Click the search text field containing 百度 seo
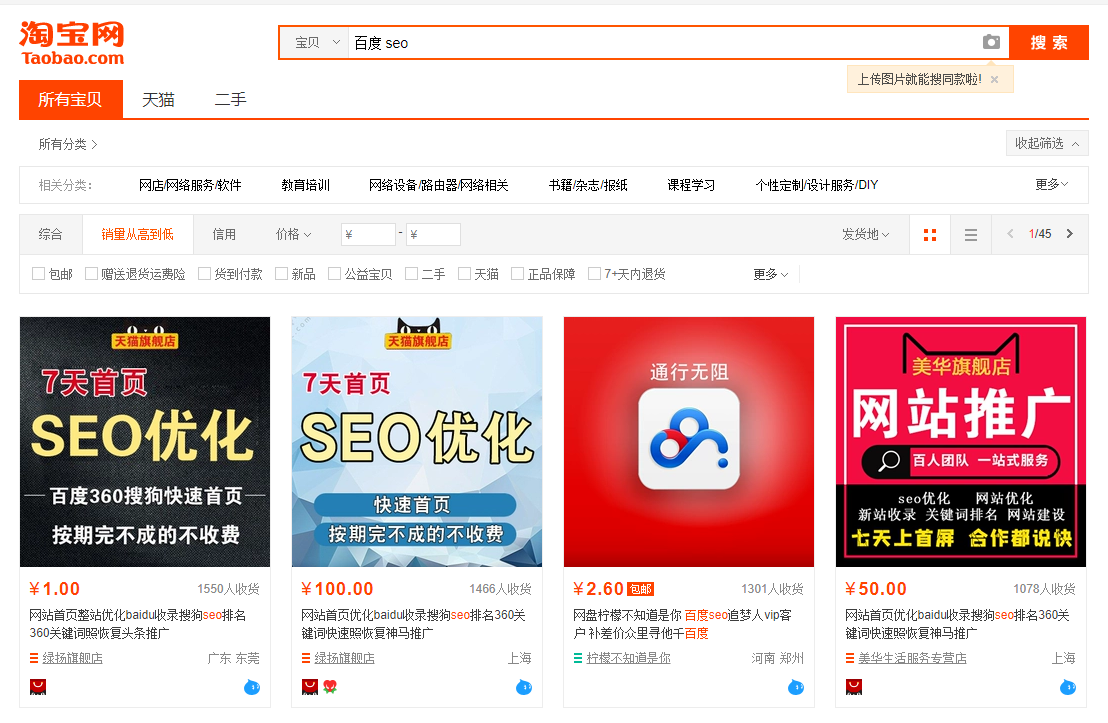The image size is (1108, 723). [x=663, y=42]
